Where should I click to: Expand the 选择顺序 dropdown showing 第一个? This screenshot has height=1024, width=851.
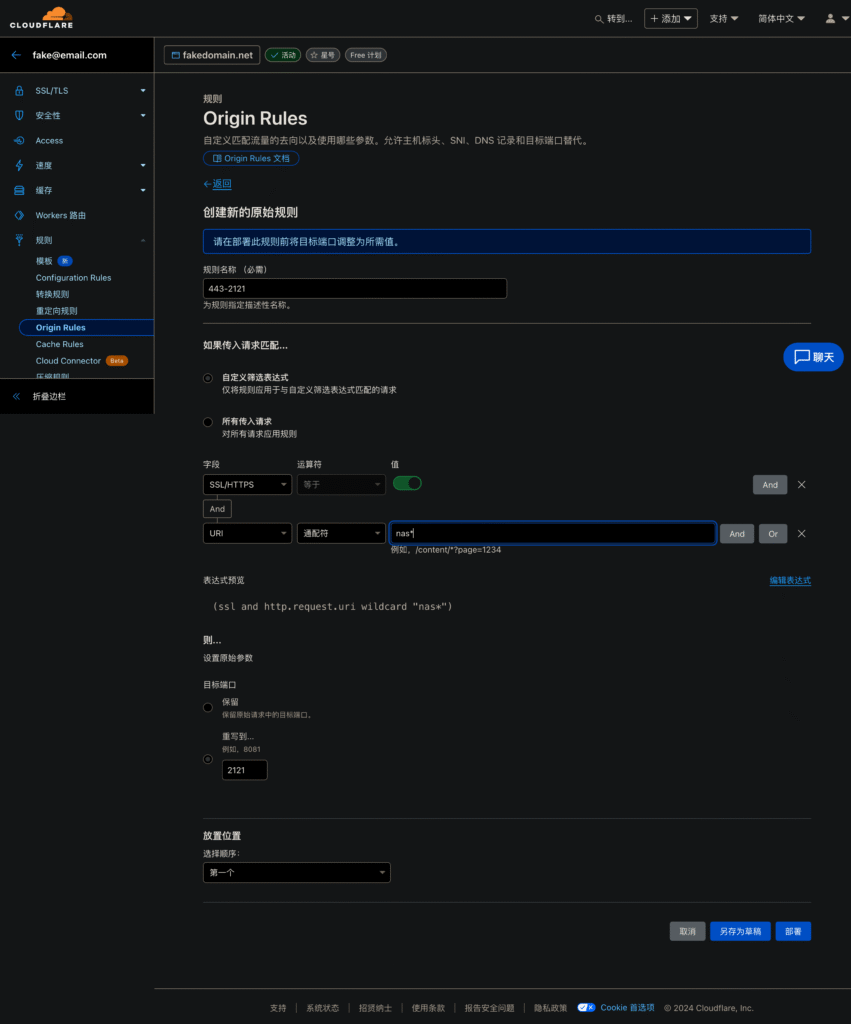click(x=296, y=873)
